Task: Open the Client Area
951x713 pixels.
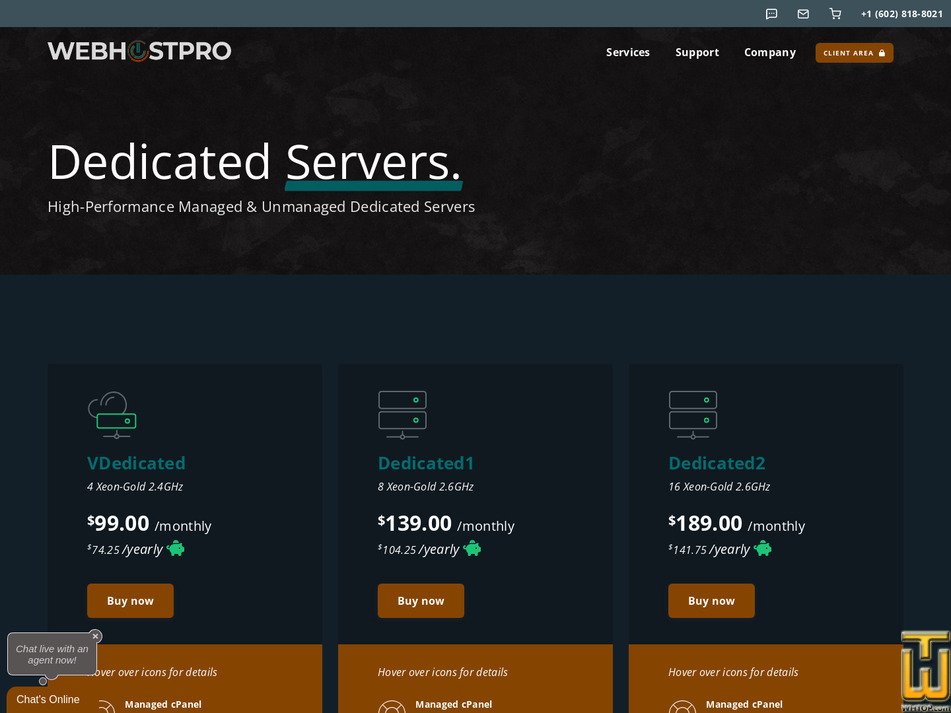Action: (854, 52)
